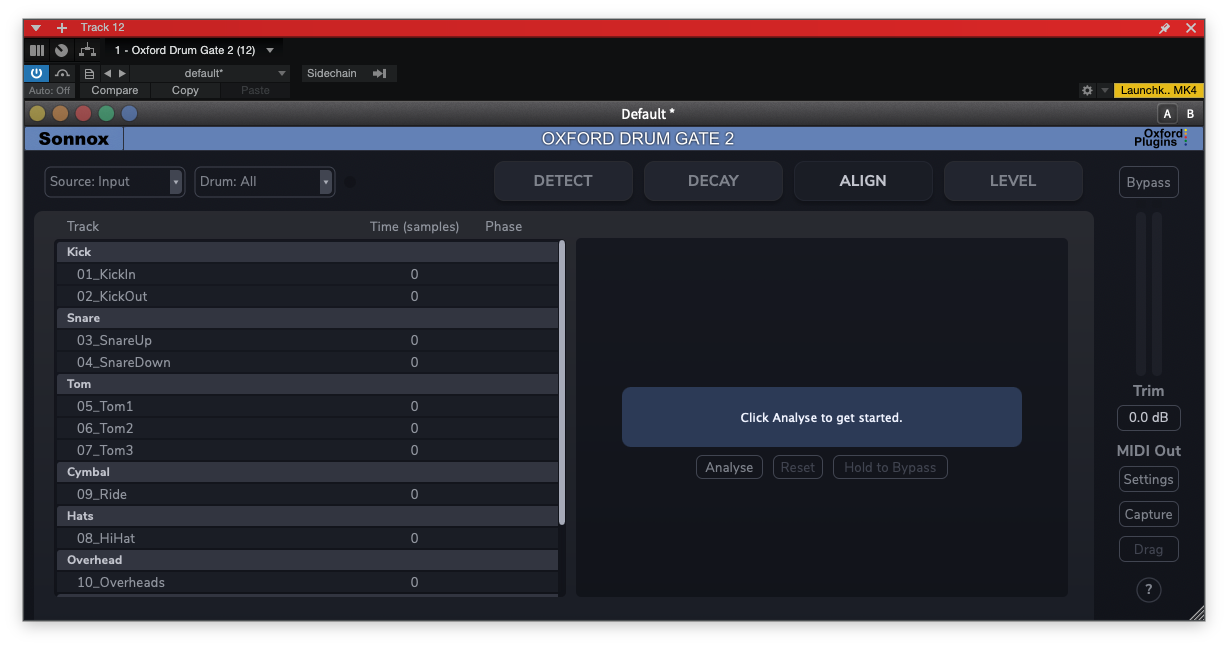Load the previous preset arrow
Screen dimensions: 1228x648
tap(108, 73)
